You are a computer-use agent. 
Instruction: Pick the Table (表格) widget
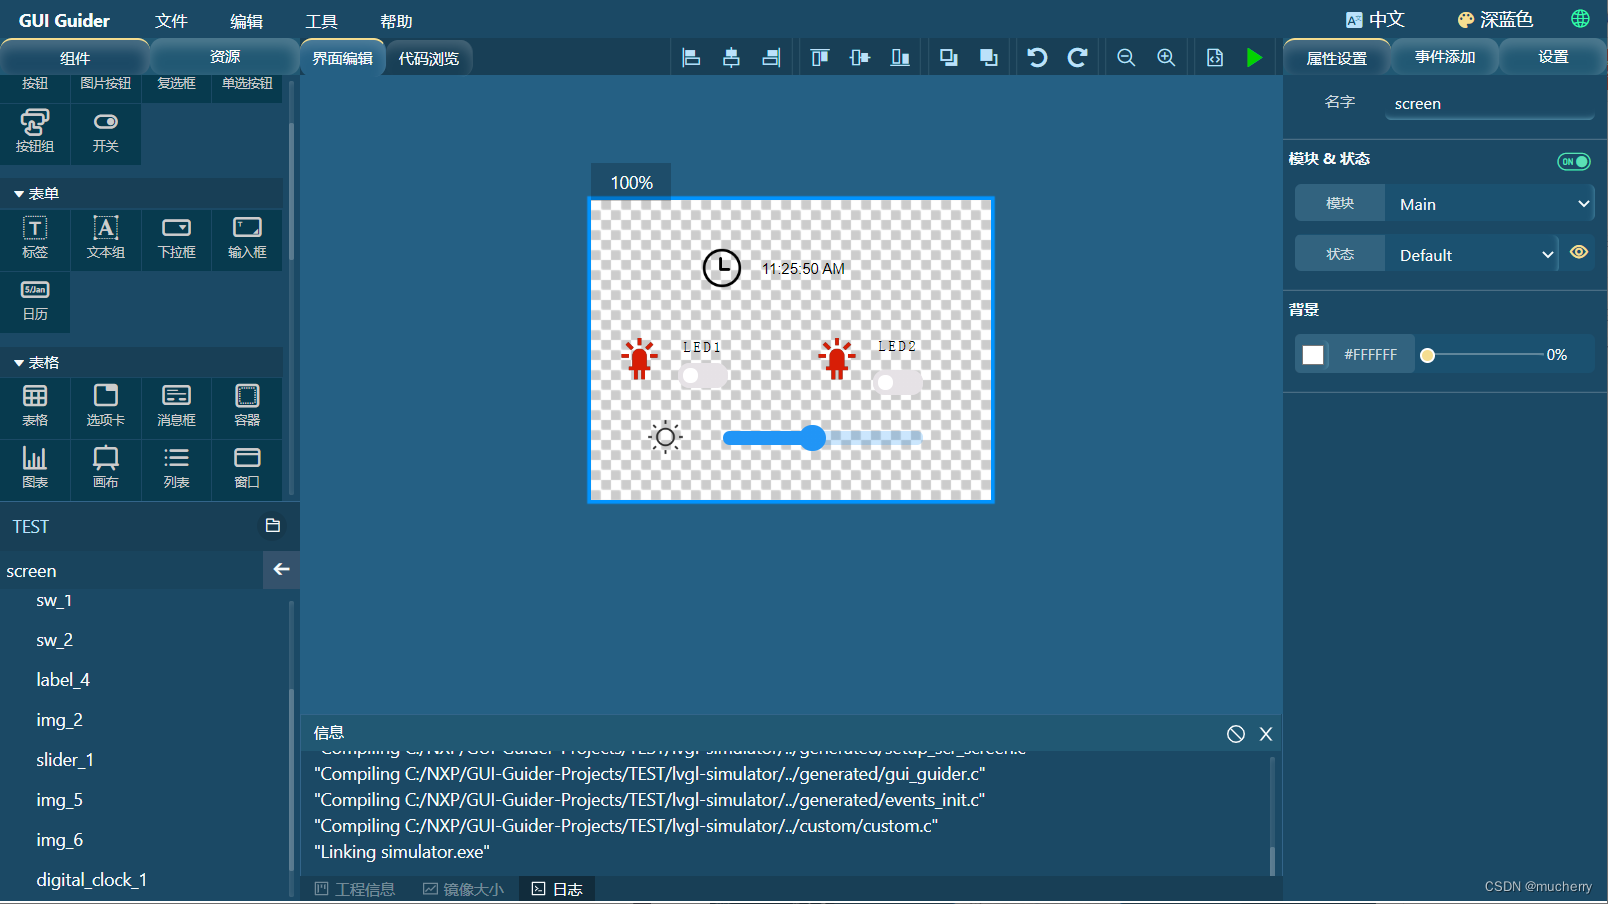pyautogui.click(x=35, y=406)
